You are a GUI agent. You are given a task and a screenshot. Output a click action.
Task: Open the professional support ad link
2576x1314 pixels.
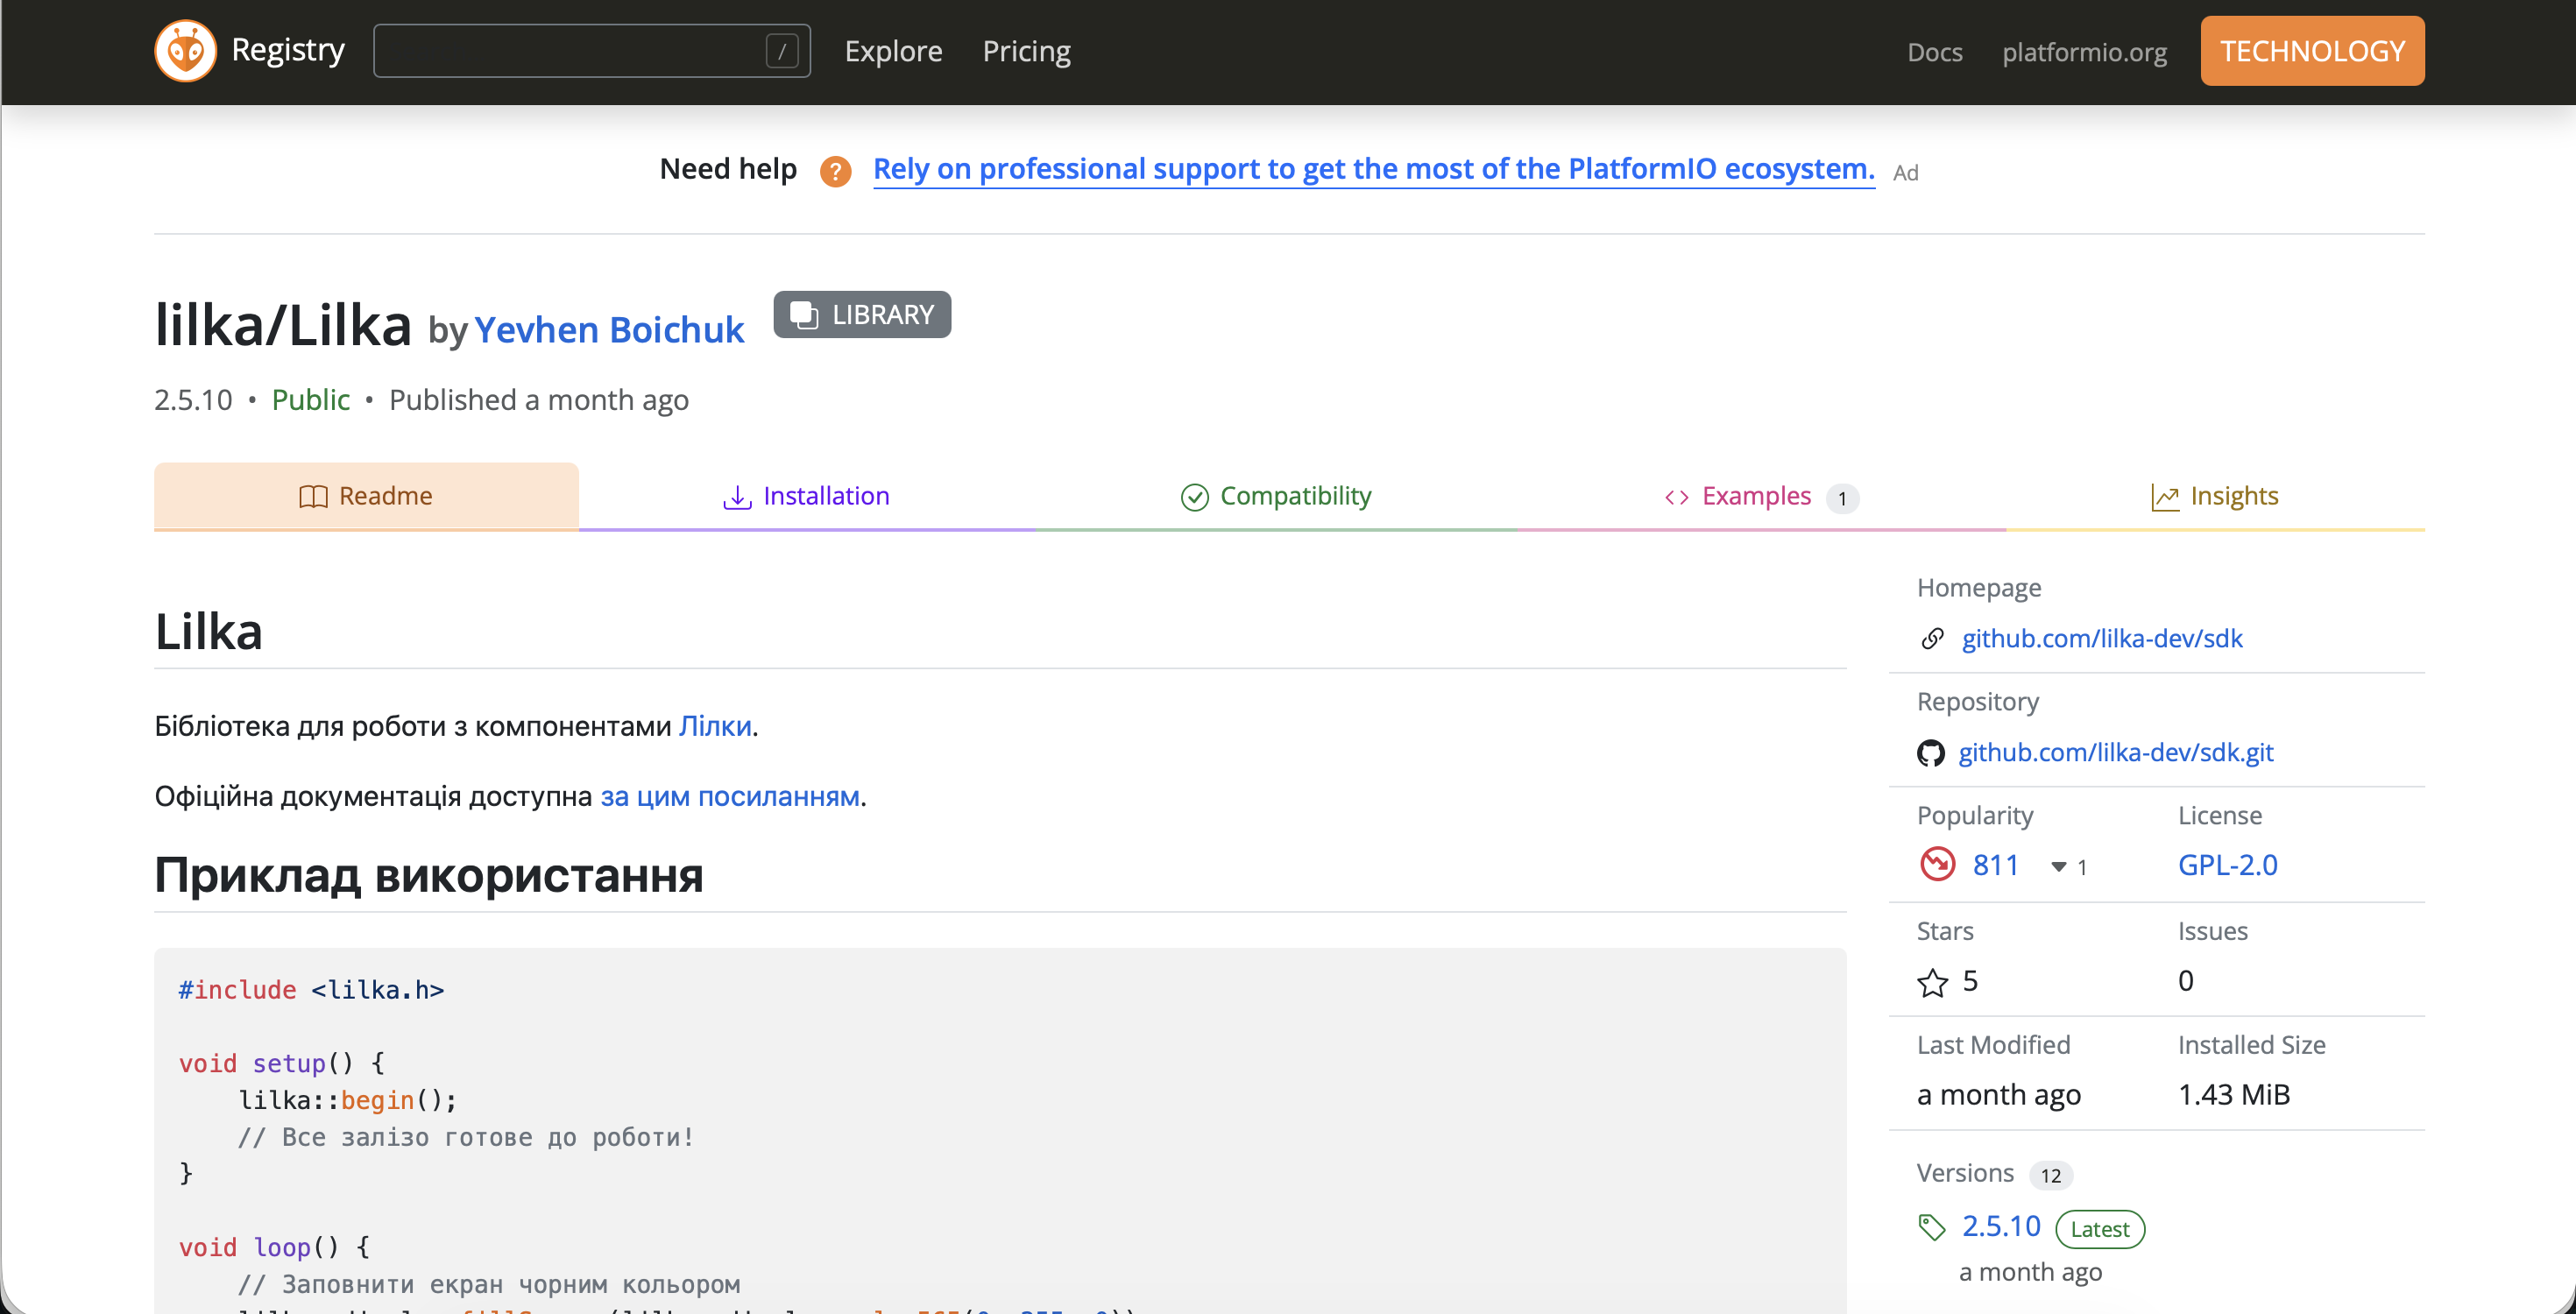tap(1373, 169)
